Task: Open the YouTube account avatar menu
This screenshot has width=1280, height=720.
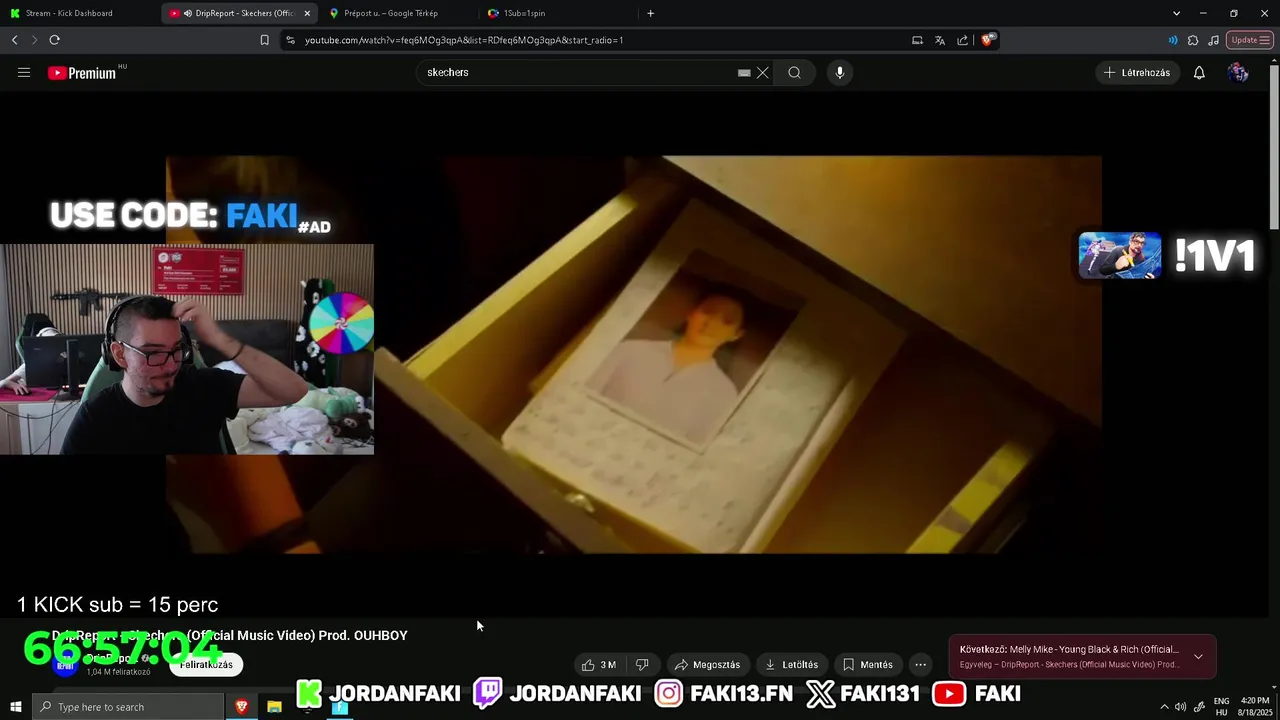Action: coord(1238,72)
